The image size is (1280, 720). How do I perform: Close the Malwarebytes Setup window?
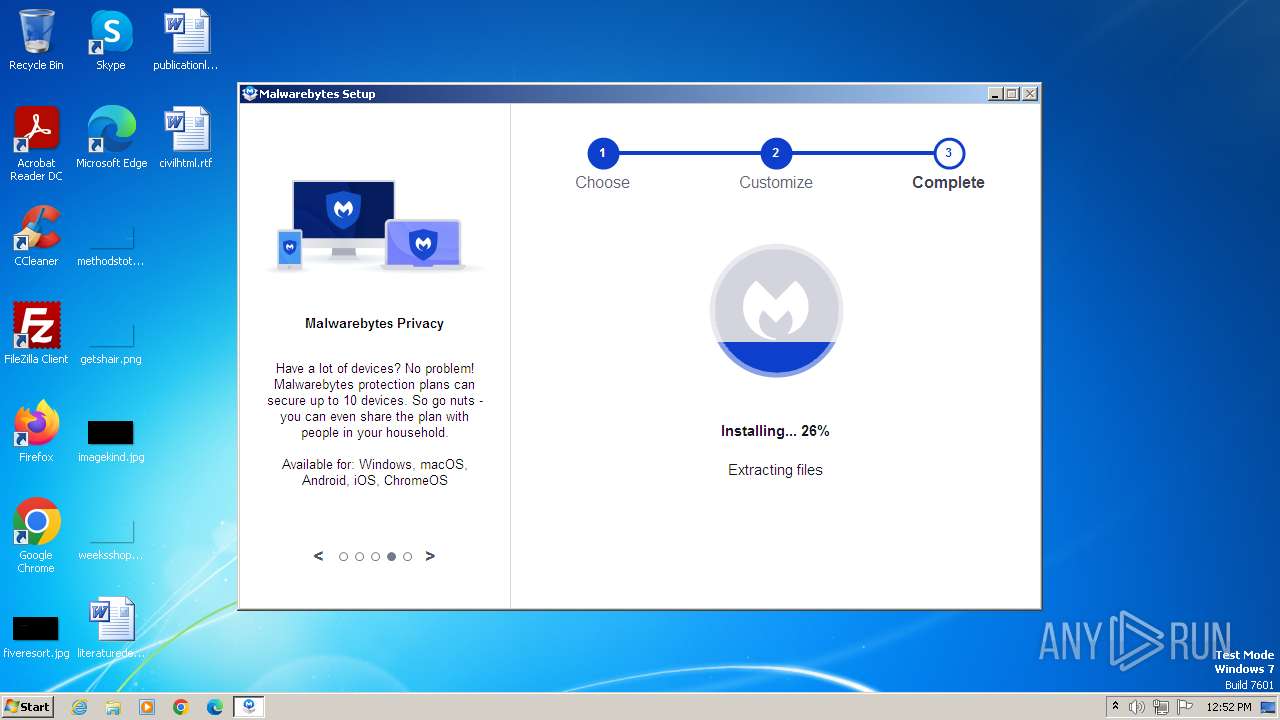(x=1030, y=94)
